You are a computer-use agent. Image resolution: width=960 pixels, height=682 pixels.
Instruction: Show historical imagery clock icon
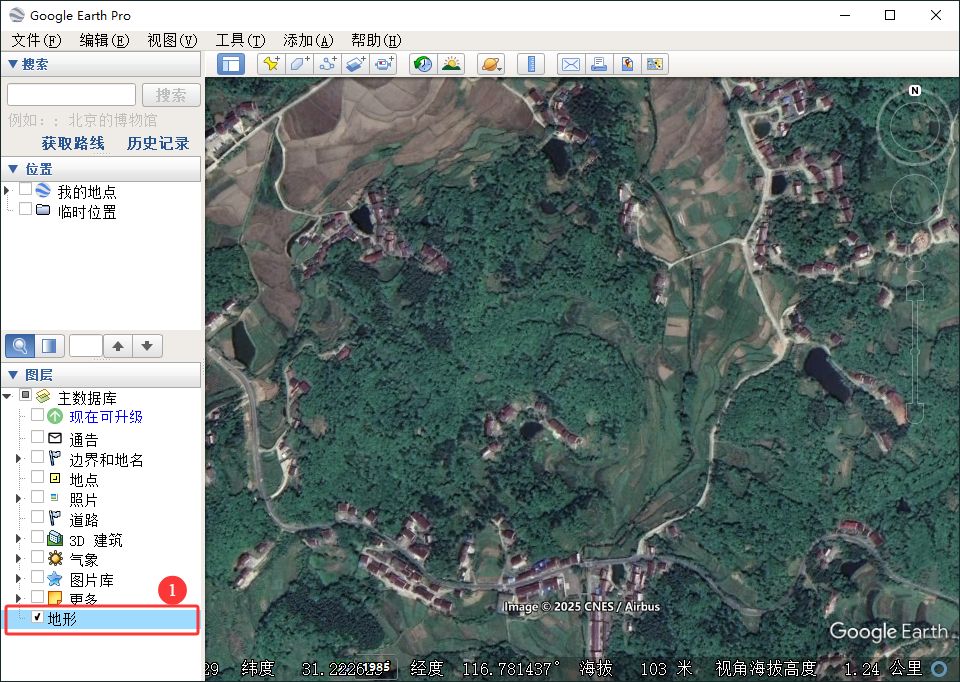[x=423, y=64]
